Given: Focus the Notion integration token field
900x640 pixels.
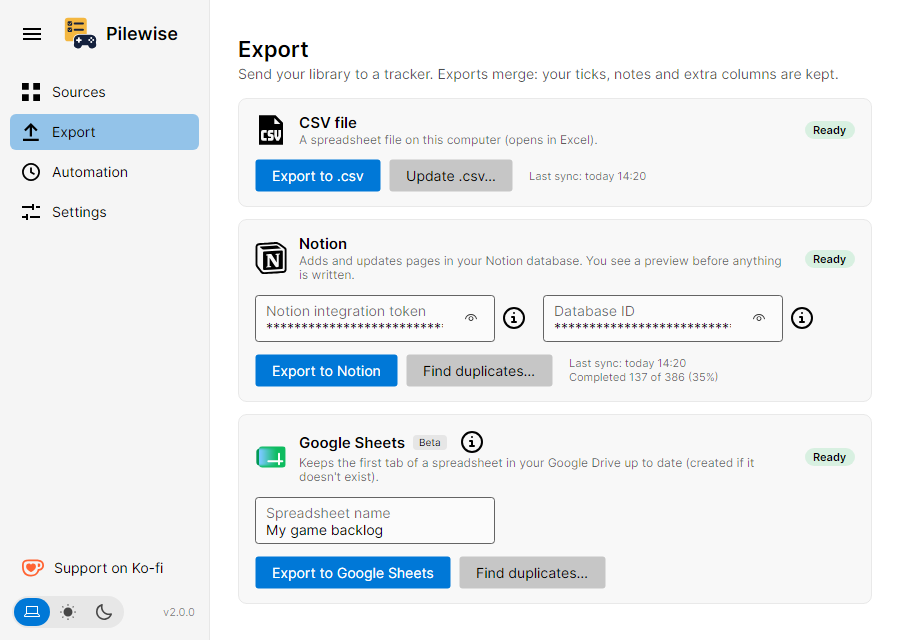Looking at the screenshot, I should (375, 319).
